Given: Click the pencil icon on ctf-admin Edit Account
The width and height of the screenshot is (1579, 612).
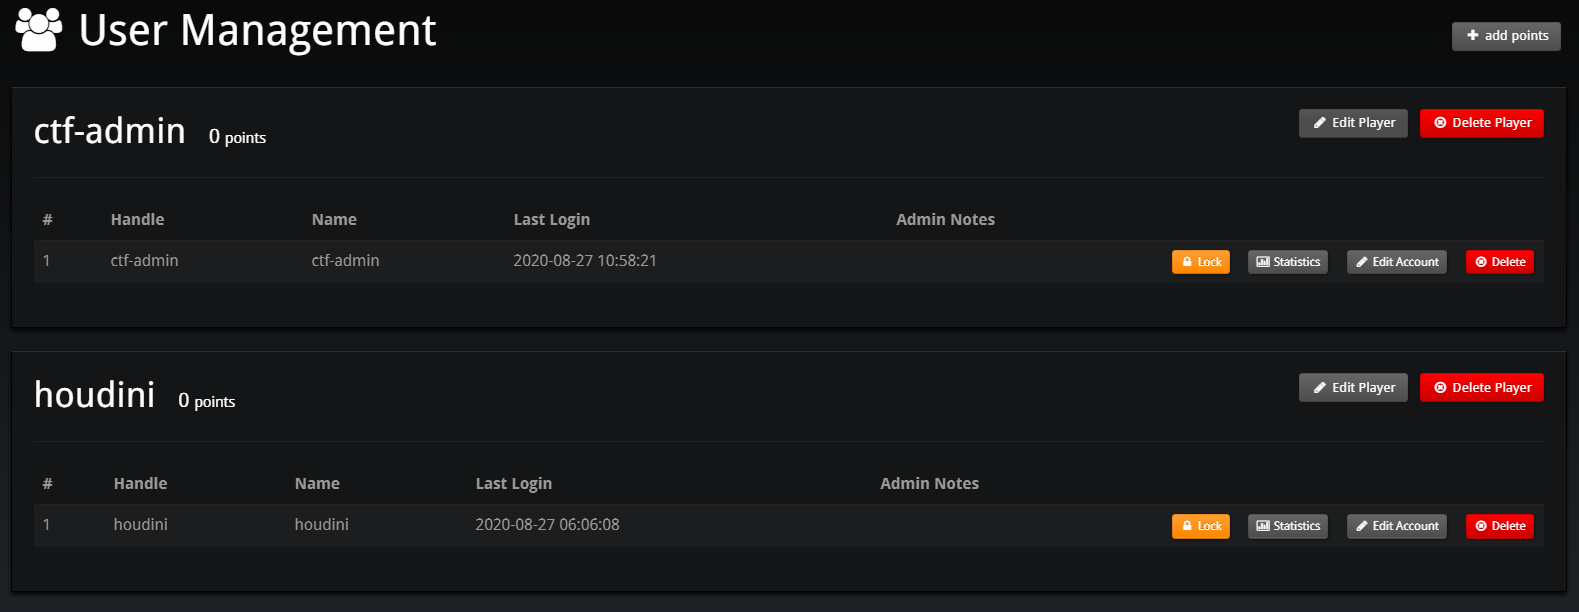Looking at the screenshot, I should pos(1361,261).
